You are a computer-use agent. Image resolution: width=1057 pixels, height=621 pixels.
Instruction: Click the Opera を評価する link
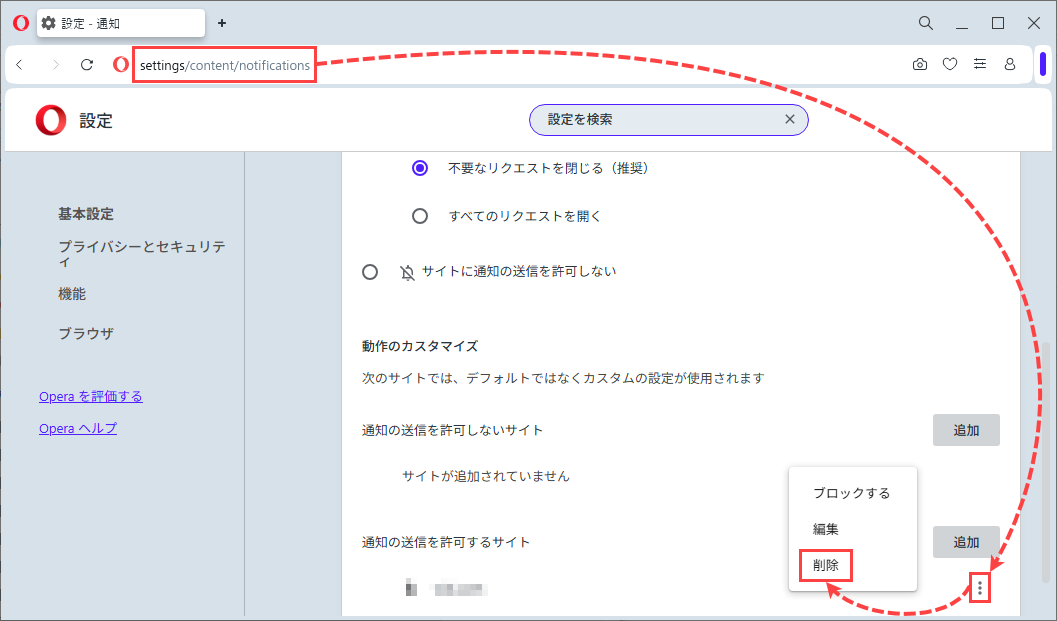pyautogui.click(x=90, y=396)
